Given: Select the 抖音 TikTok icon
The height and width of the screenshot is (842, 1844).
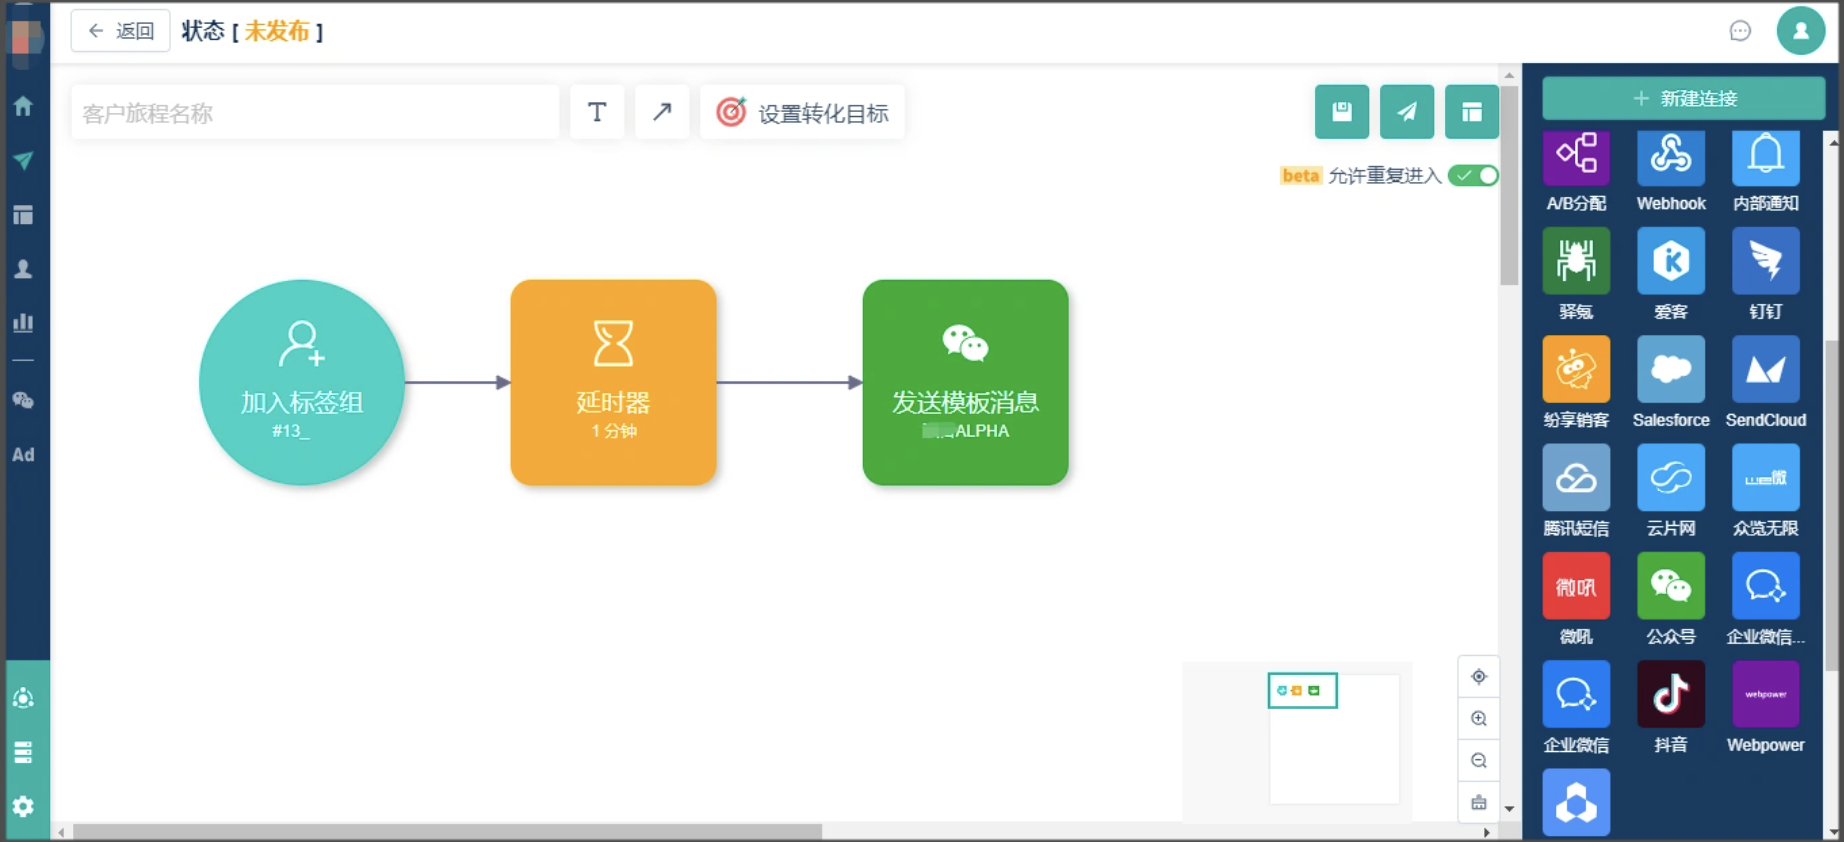Looking at the screenshot, I should (x=1671, y=694).
